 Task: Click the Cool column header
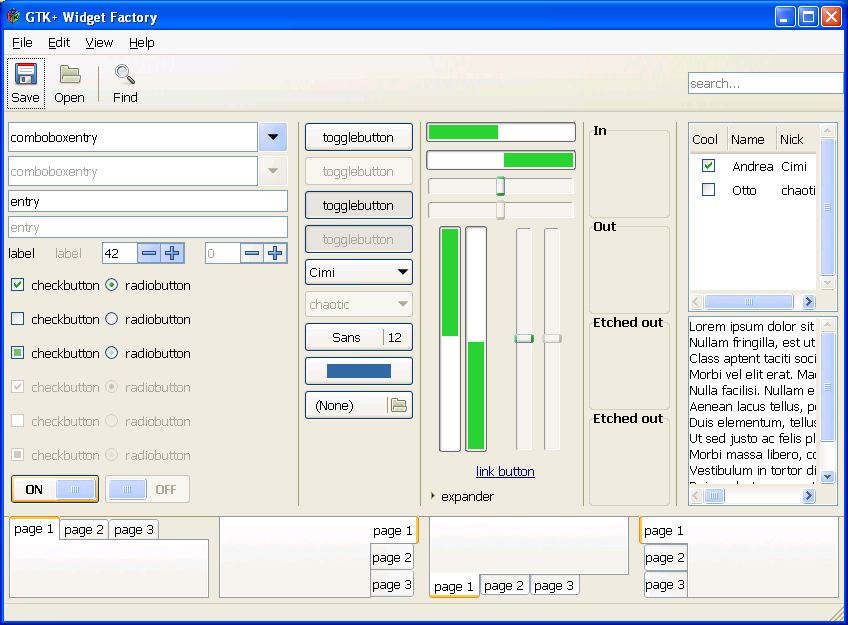click(x=707, y=139)
